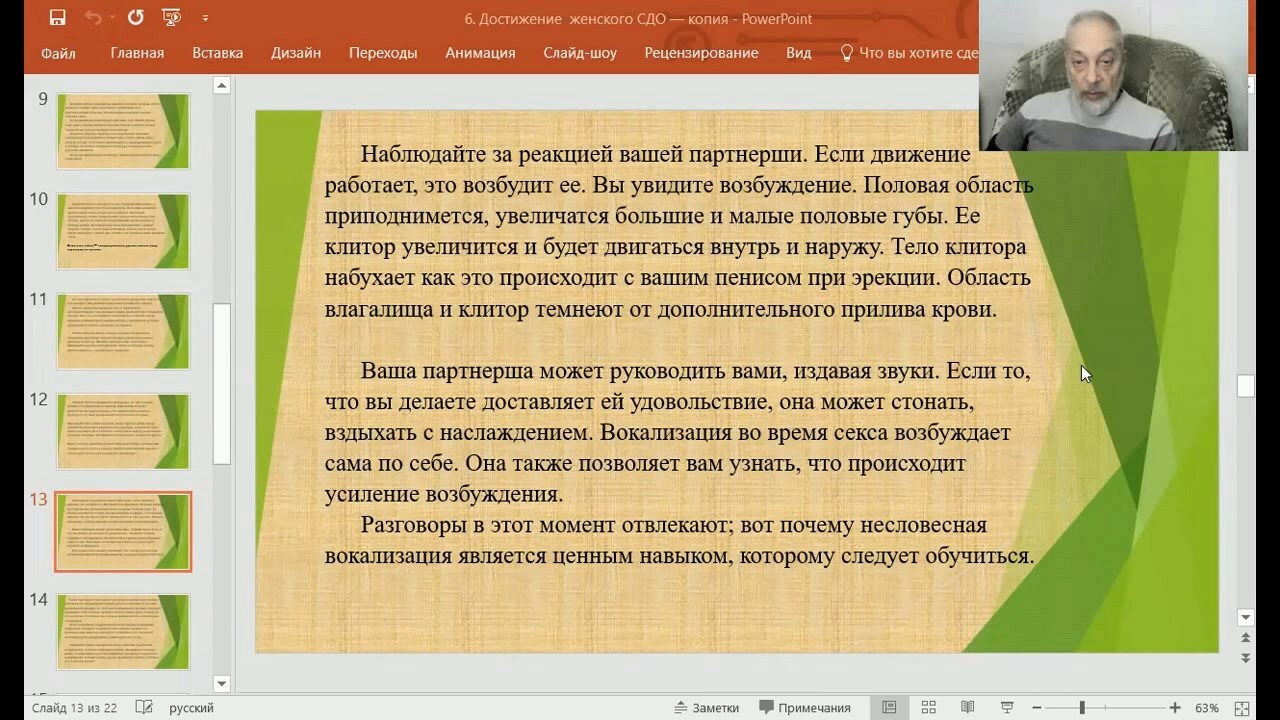Switch to the Переходы ribbon tab
The image size is (1280, 720).
tap(383, 53)
